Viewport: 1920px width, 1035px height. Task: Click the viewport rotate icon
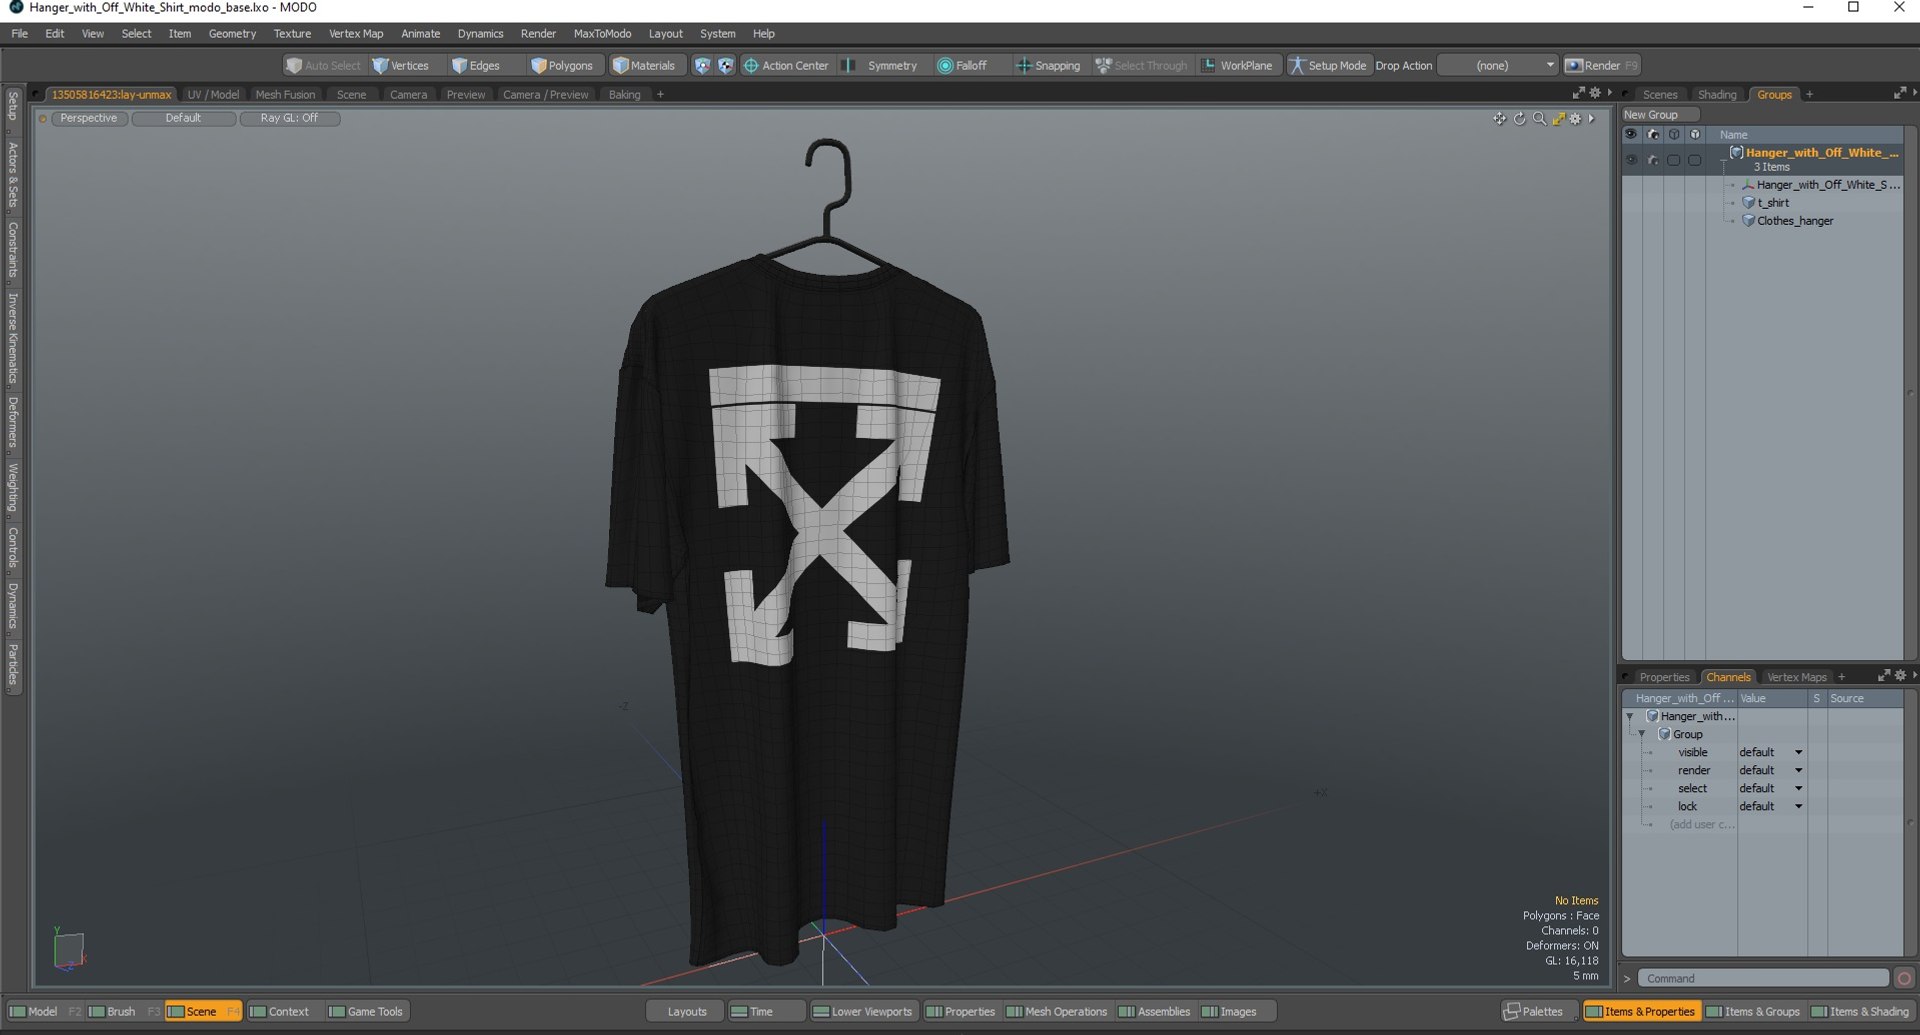1519,119
